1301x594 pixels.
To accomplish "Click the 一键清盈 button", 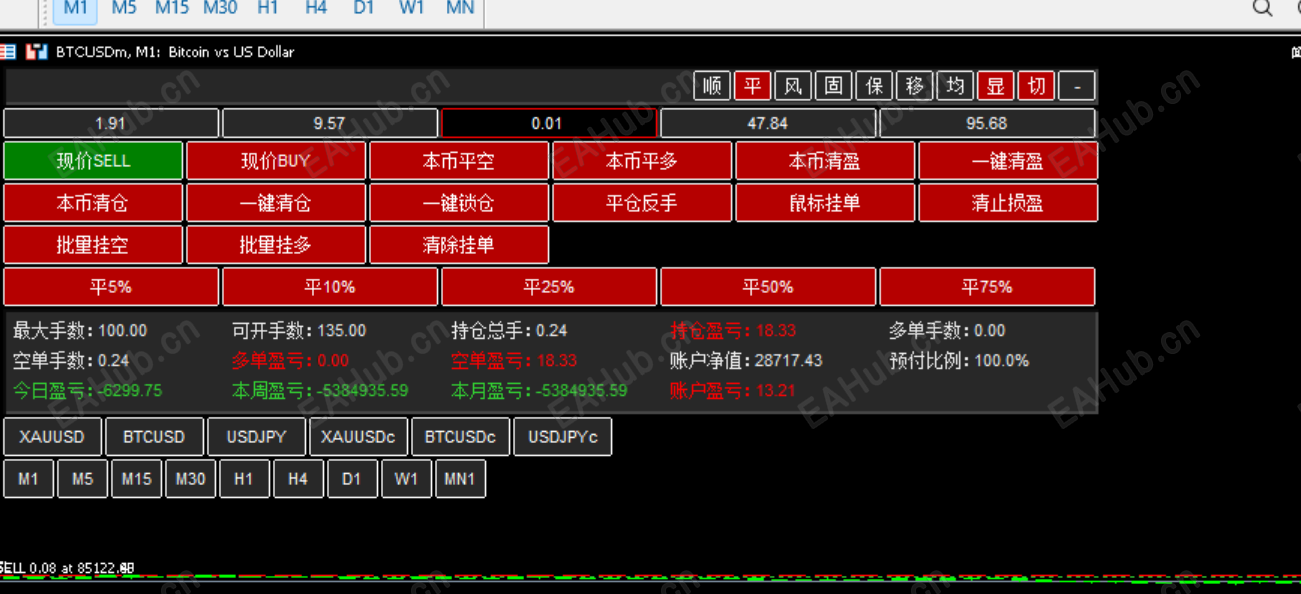I will [x=1008, y=161].
